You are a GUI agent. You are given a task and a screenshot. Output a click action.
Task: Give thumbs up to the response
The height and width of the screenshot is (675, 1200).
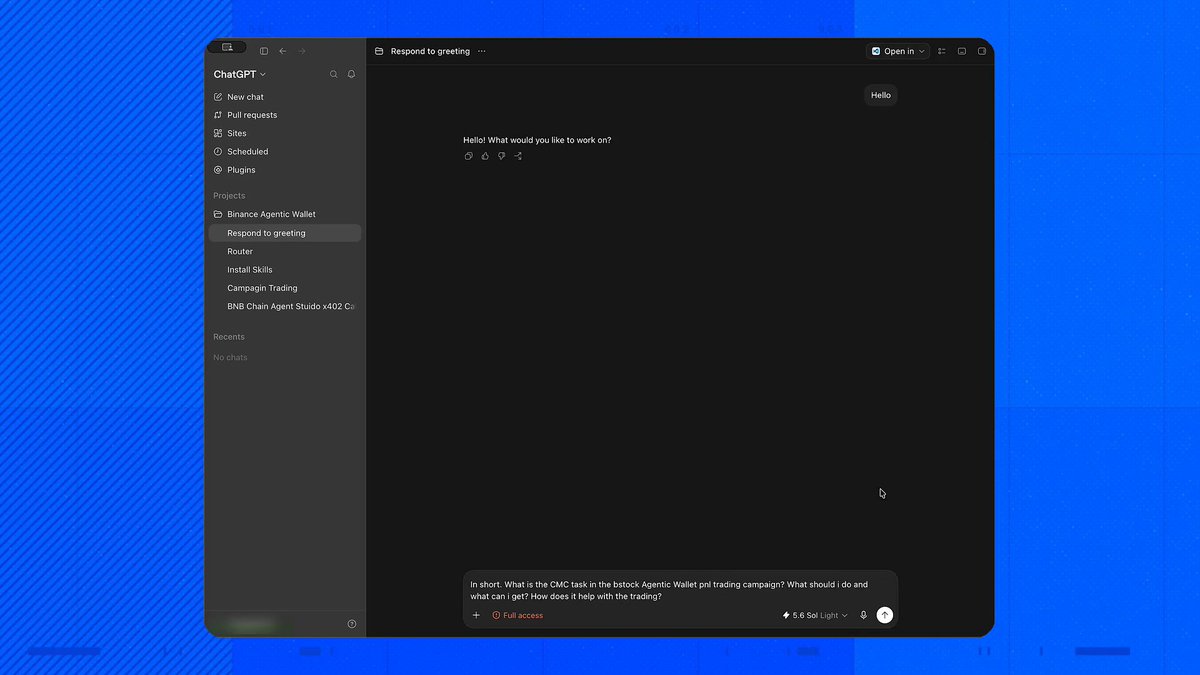coord(485,156)
